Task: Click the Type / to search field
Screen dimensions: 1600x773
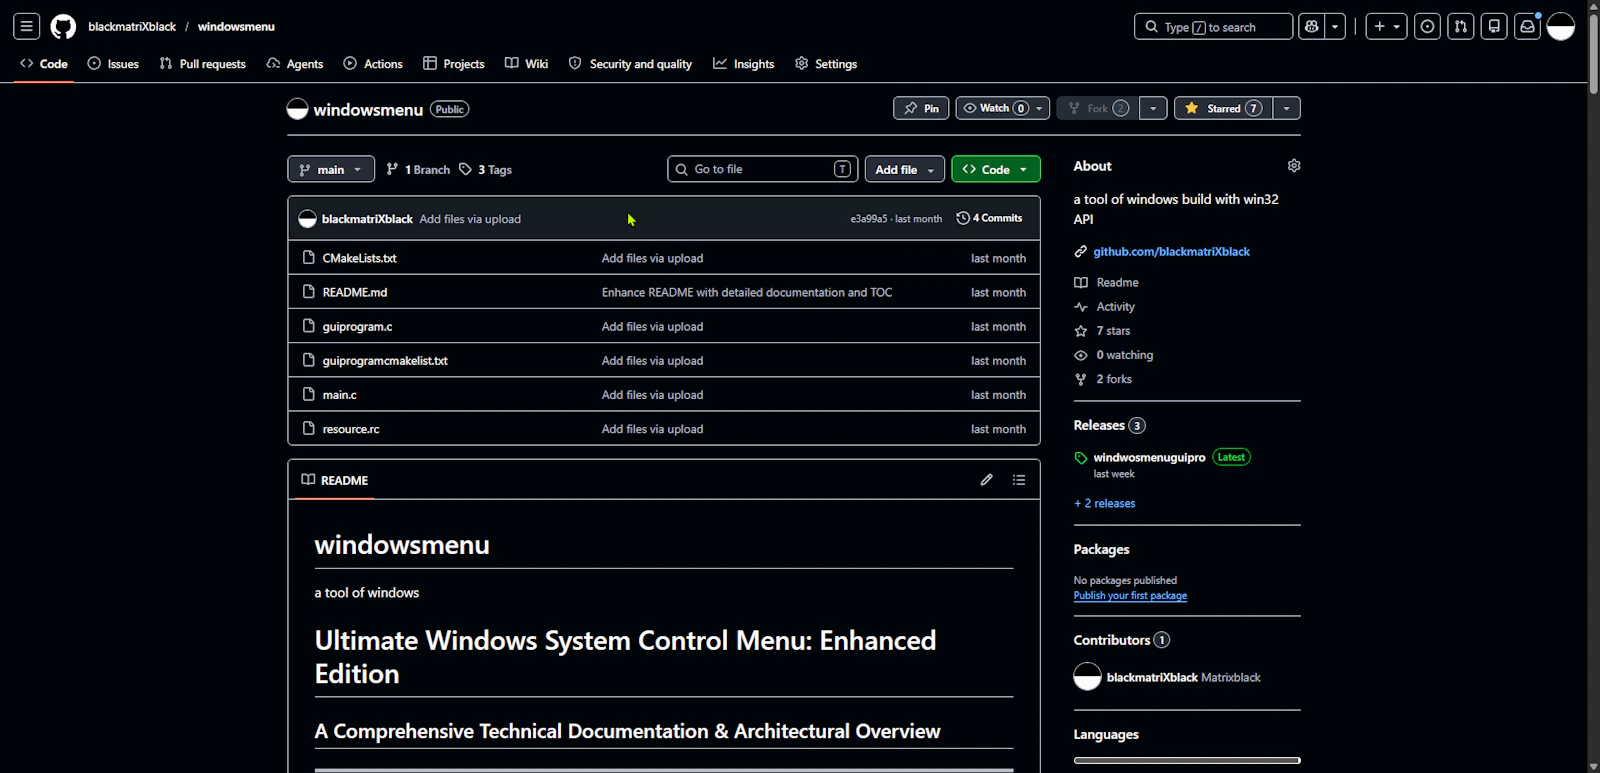Action: coord(1213,27)
